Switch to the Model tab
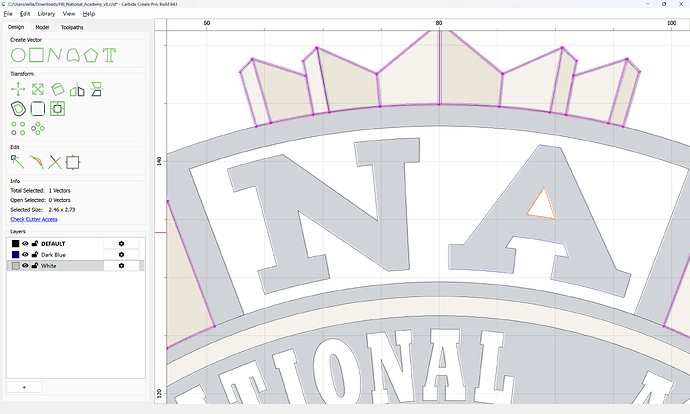Screen dimensions: 690x414 [42, 27]
